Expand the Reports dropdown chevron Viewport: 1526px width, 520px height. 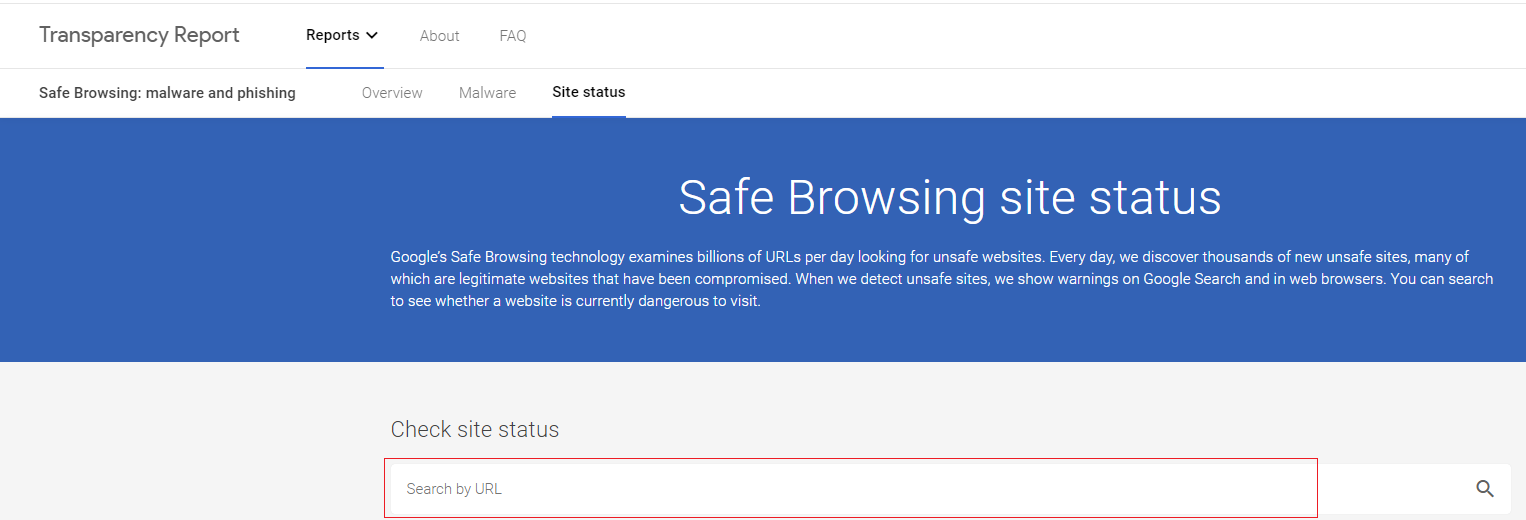tap(372, 35)
